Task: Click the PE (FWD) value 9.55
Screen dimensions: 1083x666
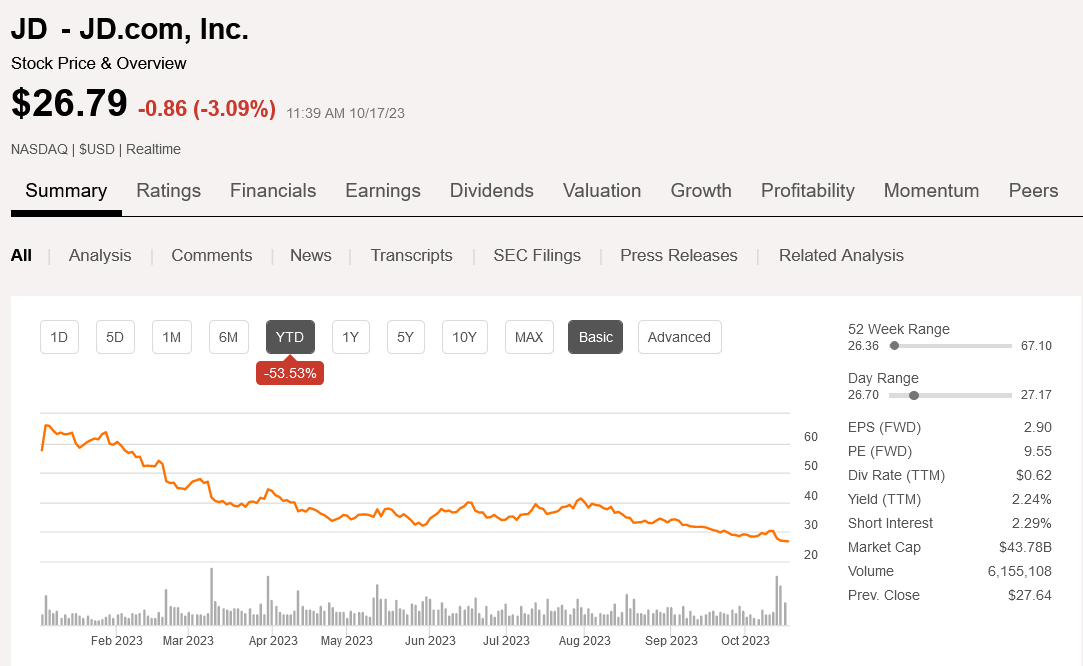Action: click(1037, 451)
